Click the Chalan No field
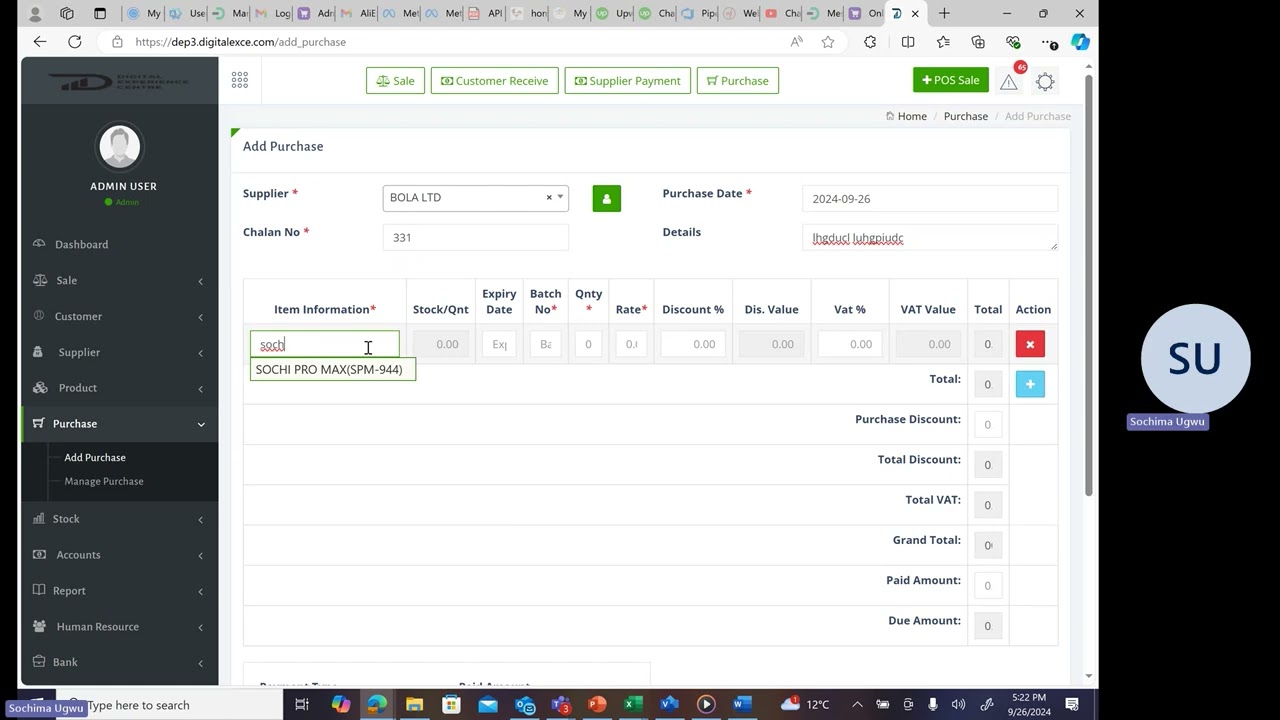 pos(475,237)
